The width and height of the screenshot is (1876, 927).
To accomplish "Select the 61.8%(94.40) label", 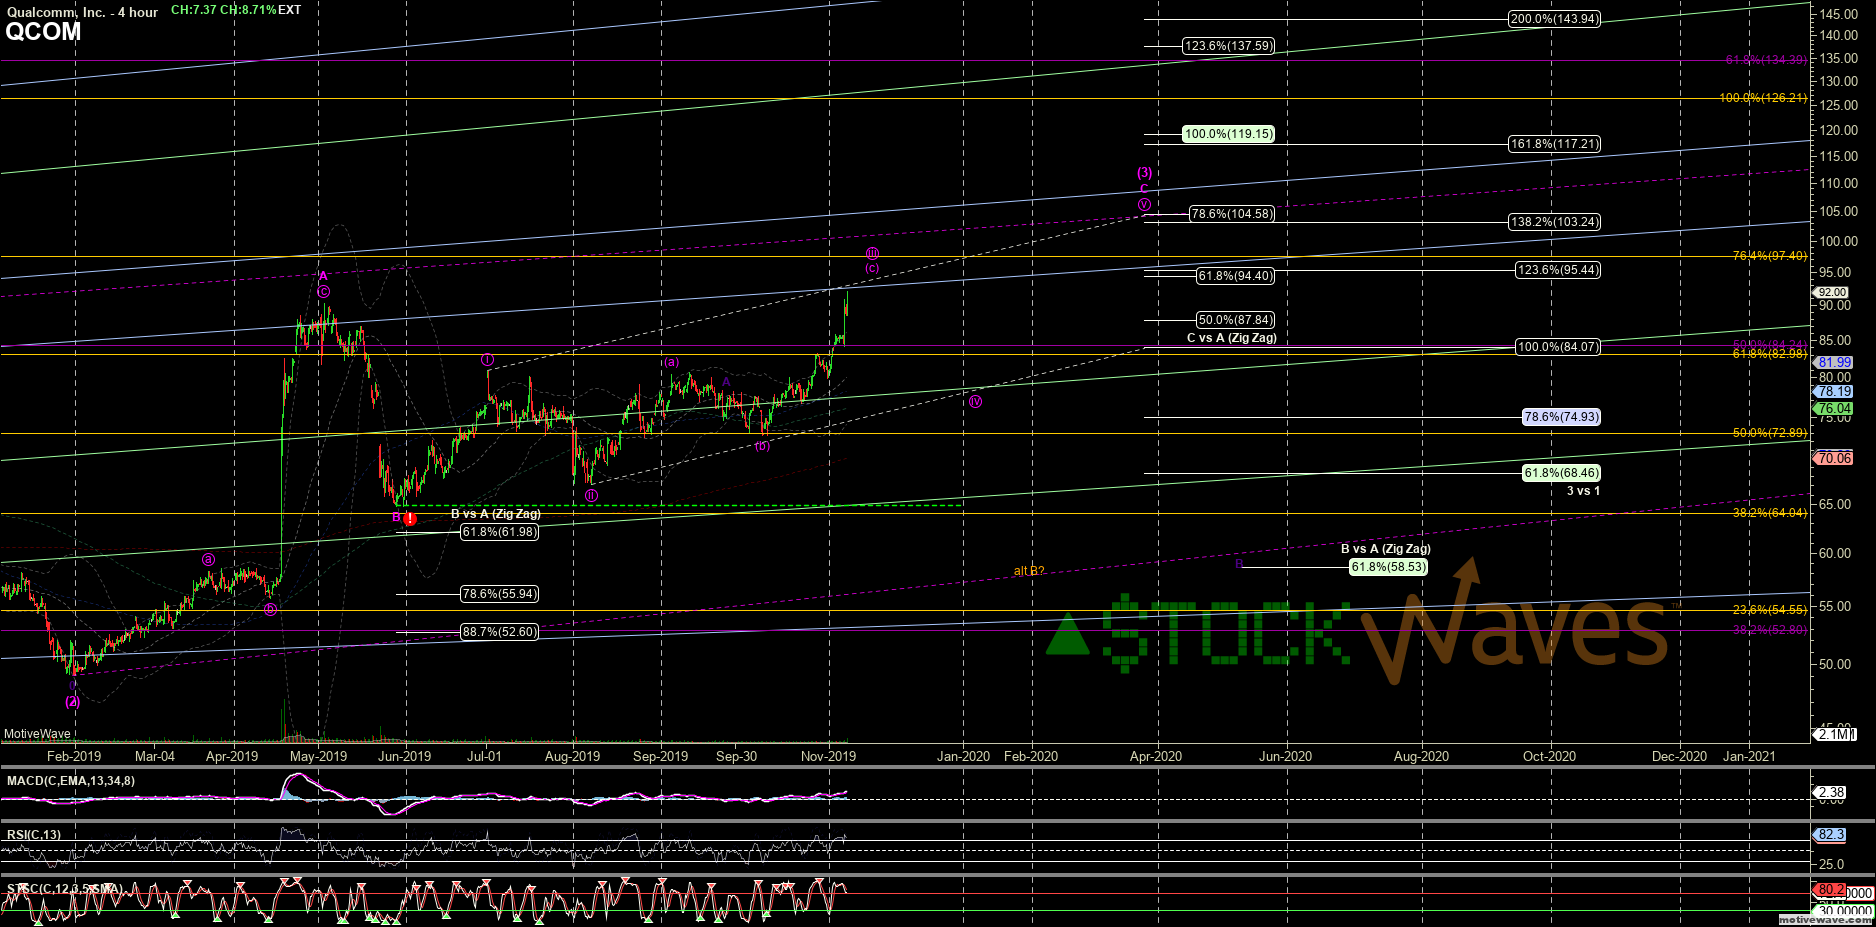I will 1236,276.
